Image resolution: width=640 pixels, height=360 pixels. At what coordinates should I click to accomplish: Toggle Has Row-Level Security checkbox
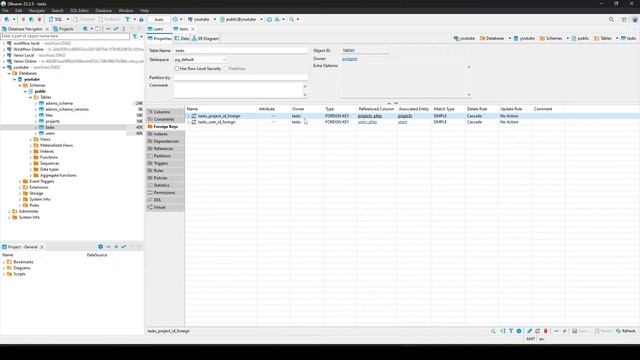tap(177, 69)
